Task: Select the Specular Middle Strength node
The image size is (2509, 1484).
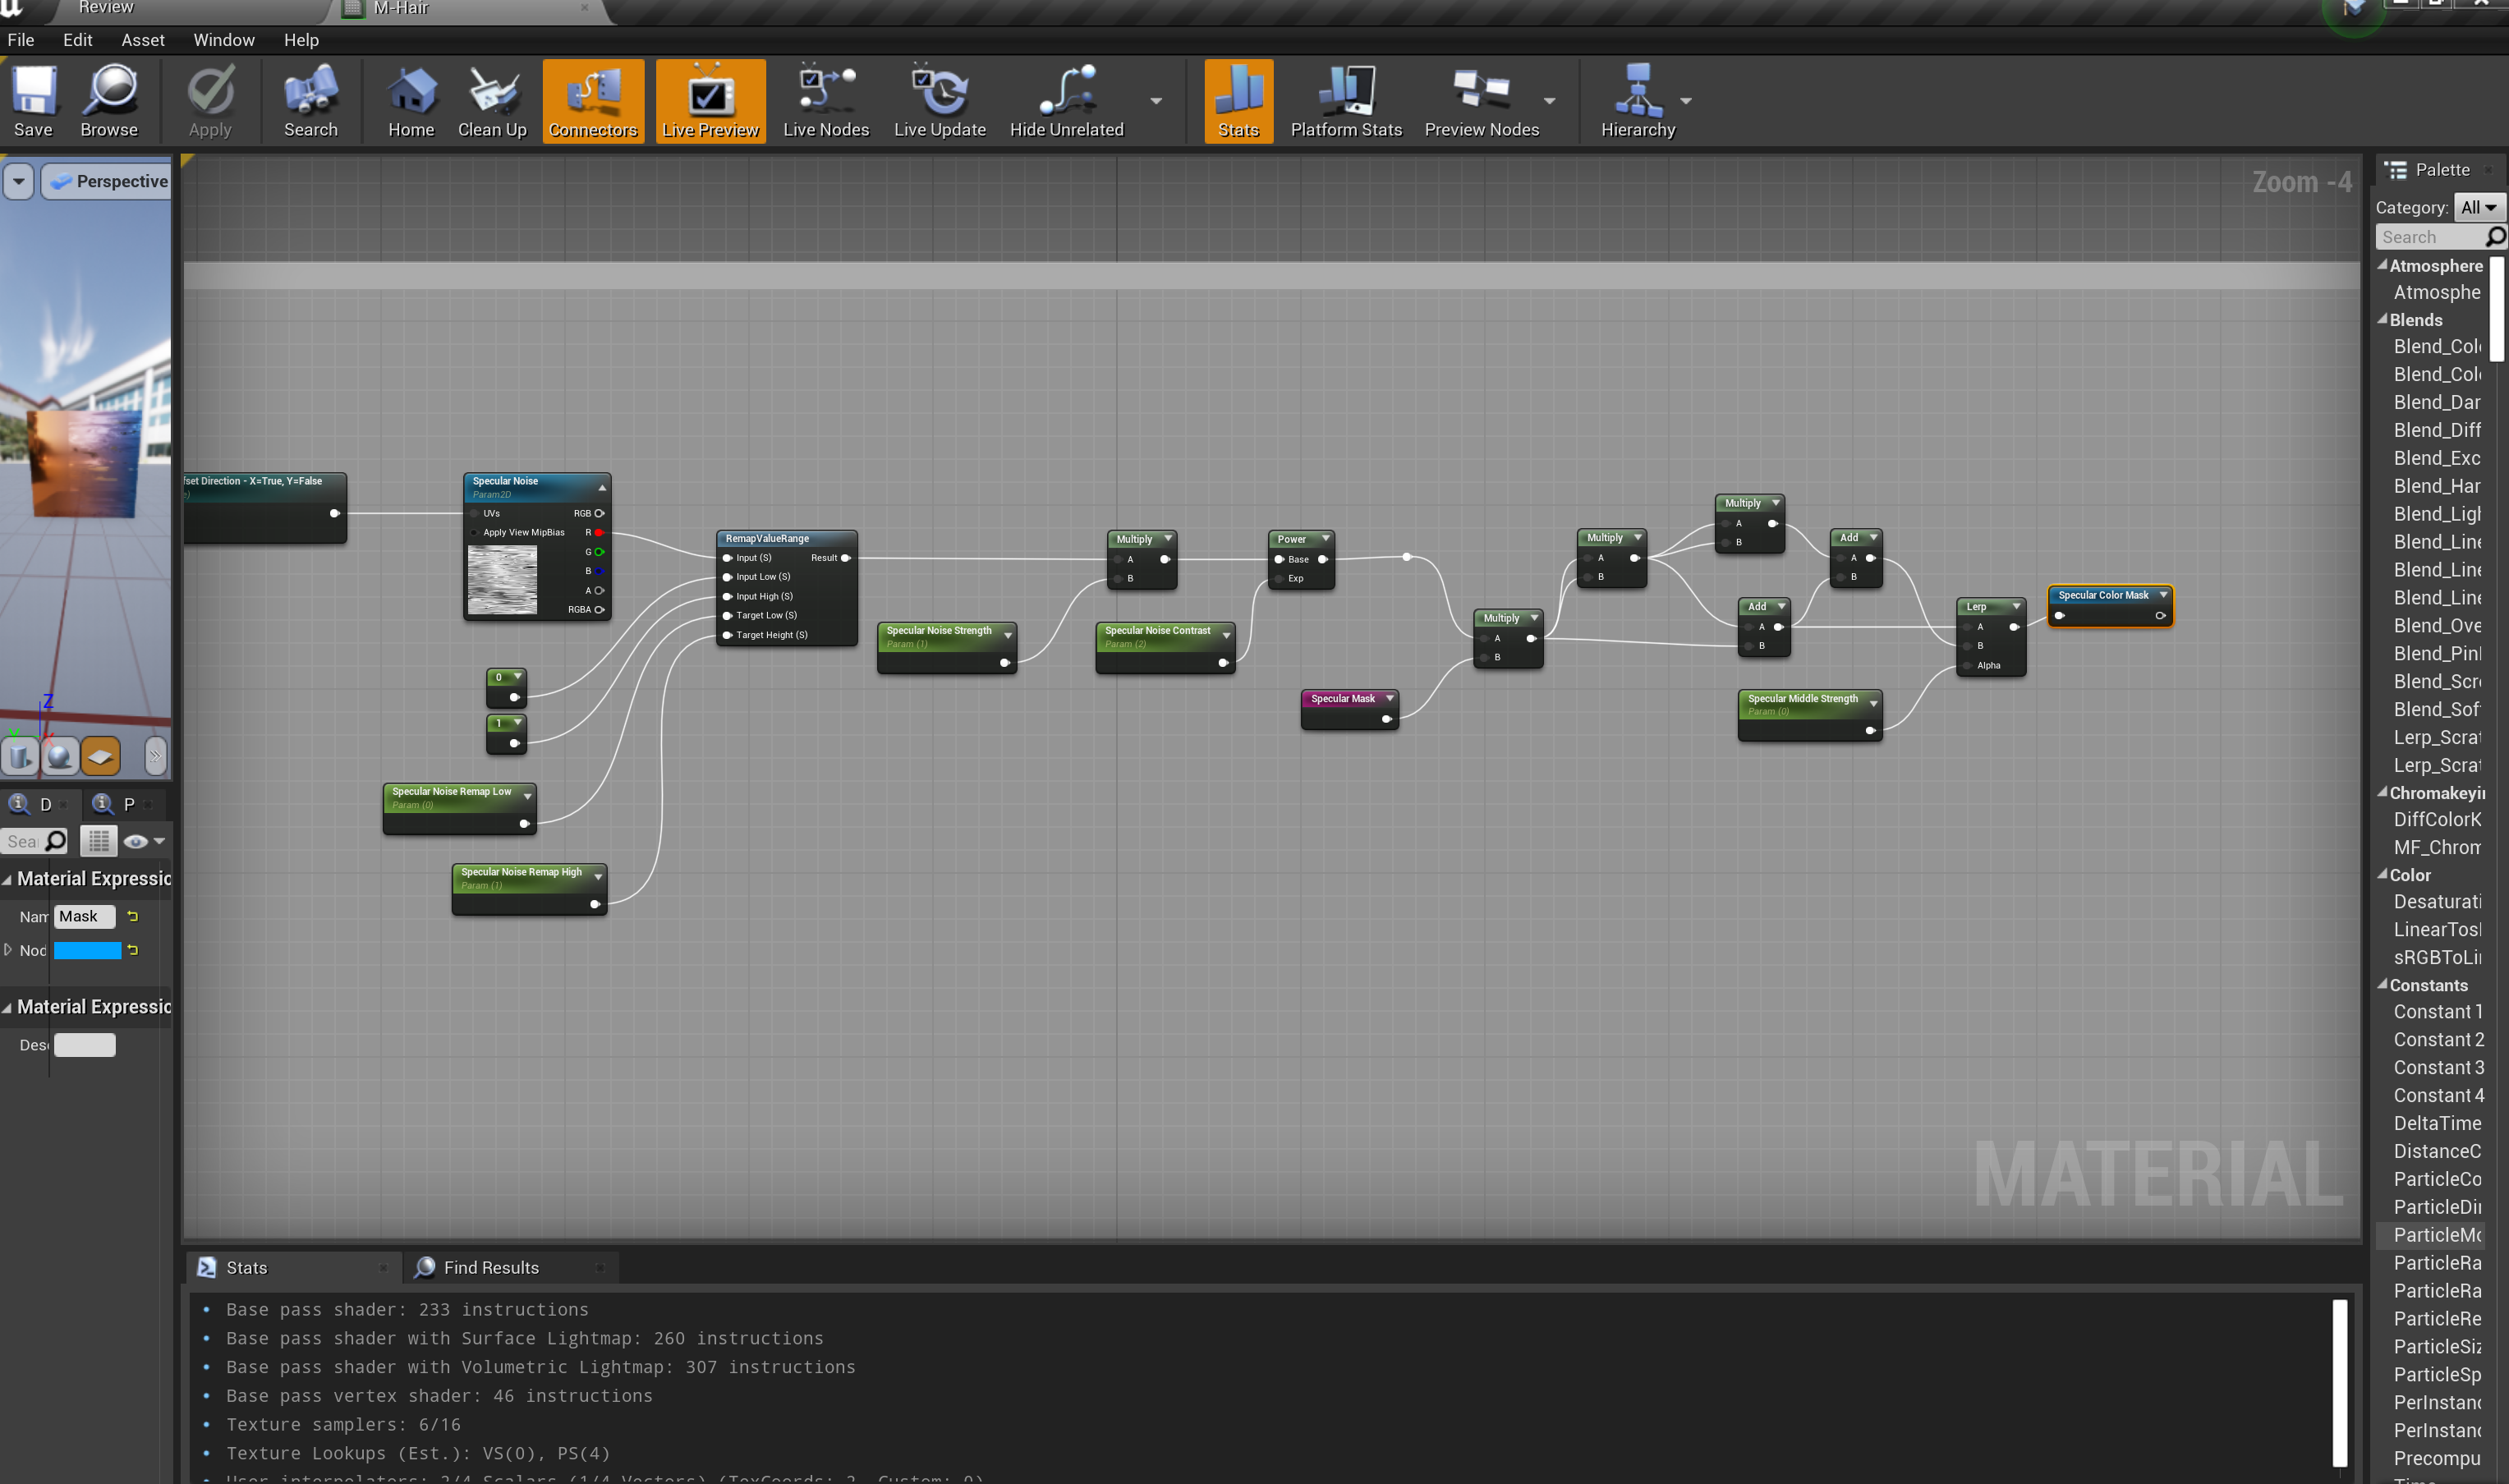Action: (1809, 715)
